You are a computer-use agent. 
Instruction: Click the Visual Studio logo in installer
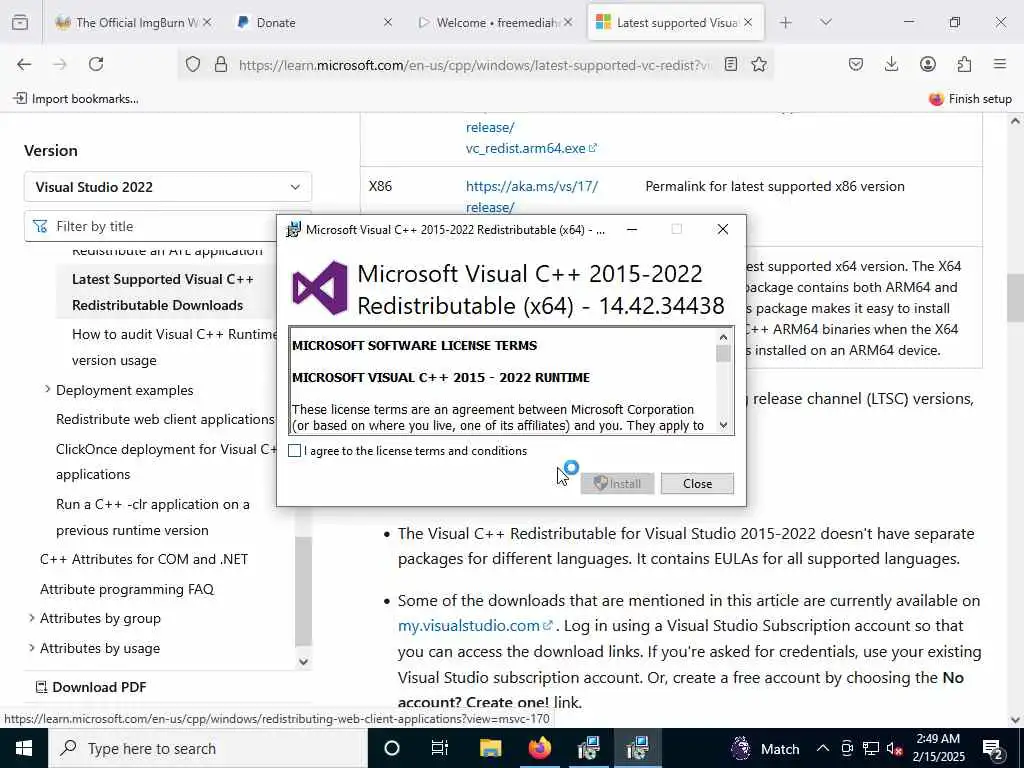click(320, 288)
